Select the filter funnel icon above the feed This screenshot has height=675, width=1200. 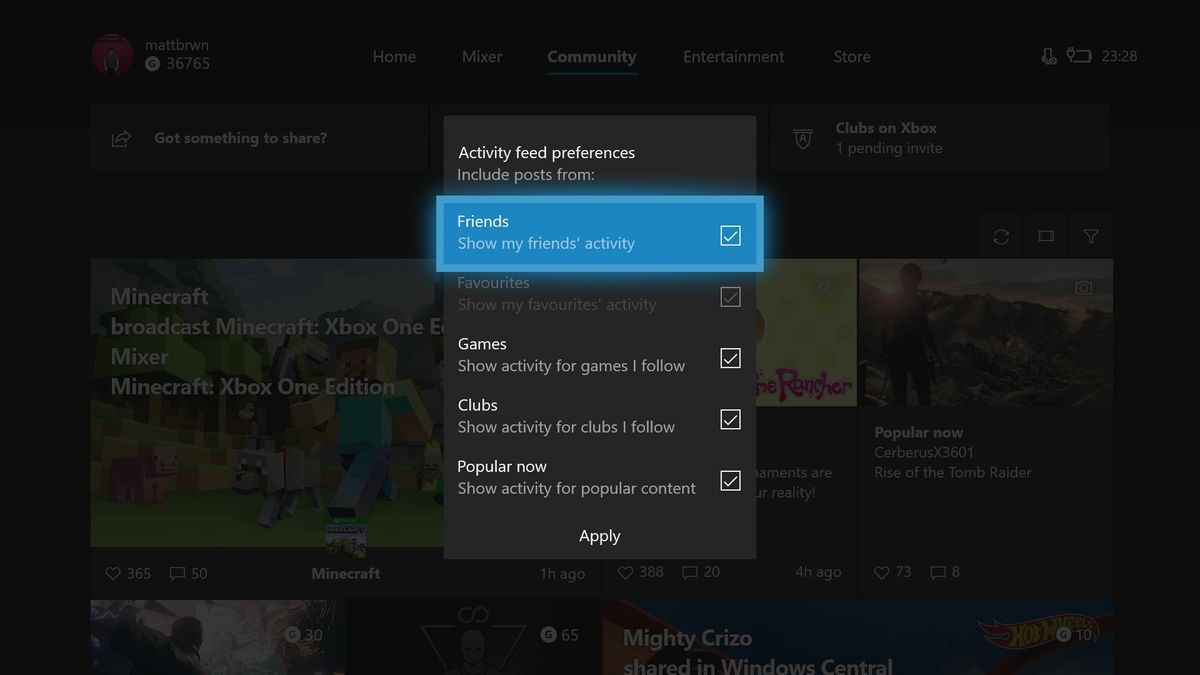(x=1091, y=236)
